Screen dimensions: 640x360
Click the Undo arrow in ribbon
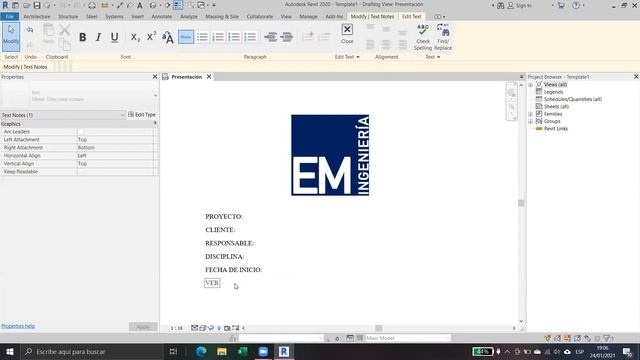30,30
